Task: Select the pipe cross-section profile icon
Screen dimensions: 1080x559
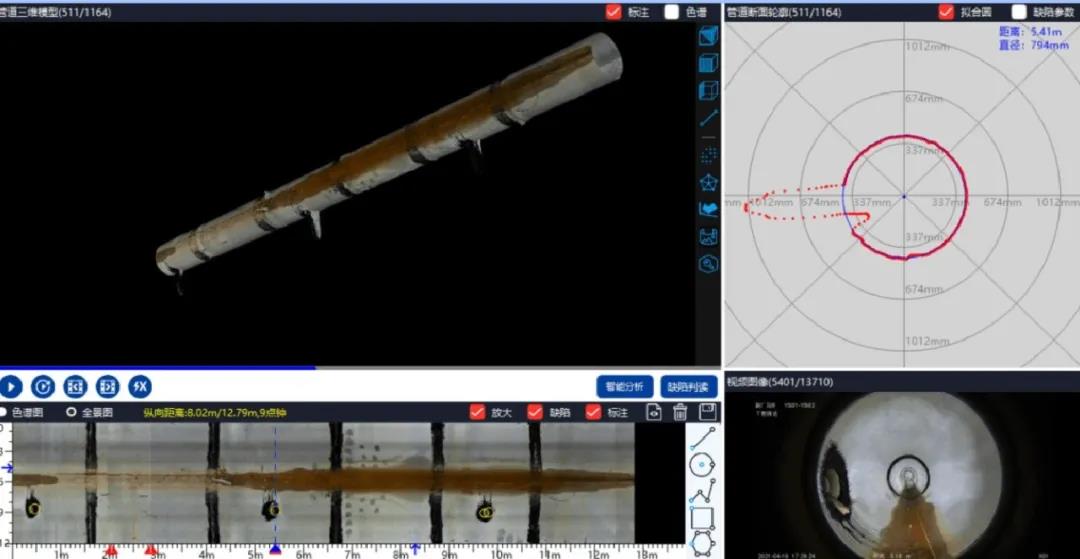Action: click(709, 237)
